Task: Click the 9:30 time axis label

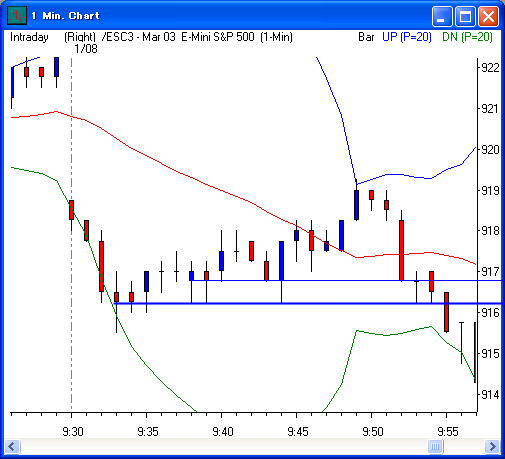Action: pos(73,432)
